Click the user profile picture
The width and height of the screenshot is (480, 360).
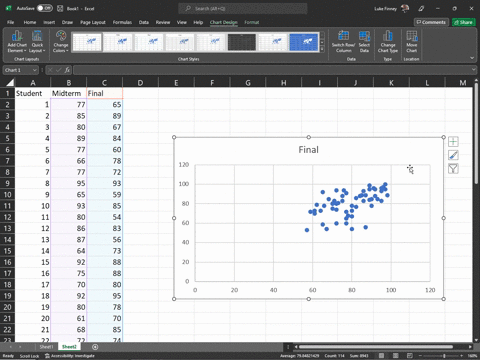(405, 8)
